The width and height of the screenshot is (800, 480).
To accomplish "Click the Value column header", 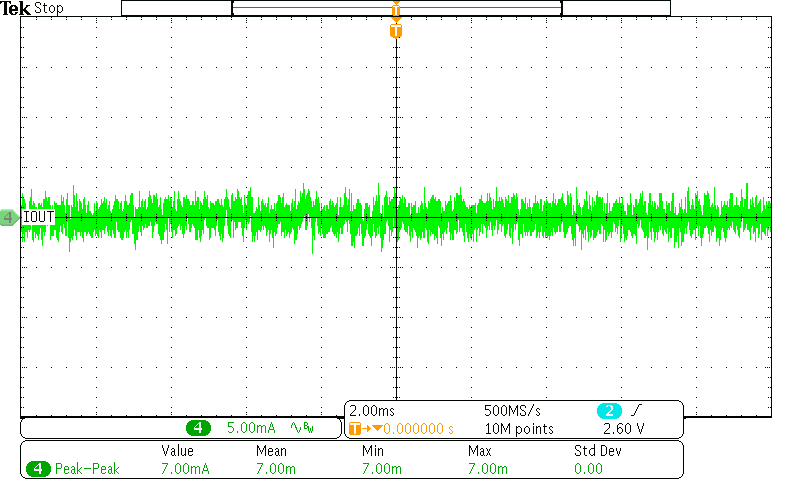I will coord(178,451).
